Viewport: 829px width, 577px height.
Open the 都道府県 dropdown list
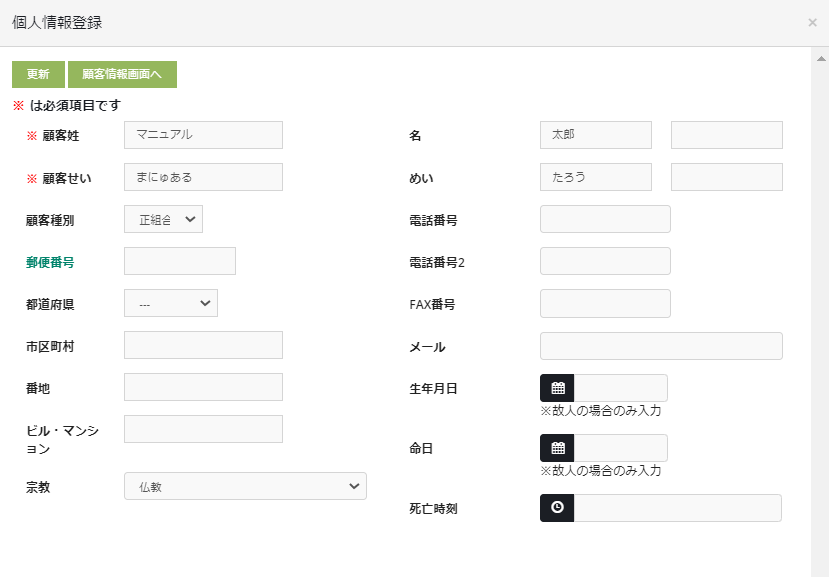pyautogui.click(x=171, y=303)
